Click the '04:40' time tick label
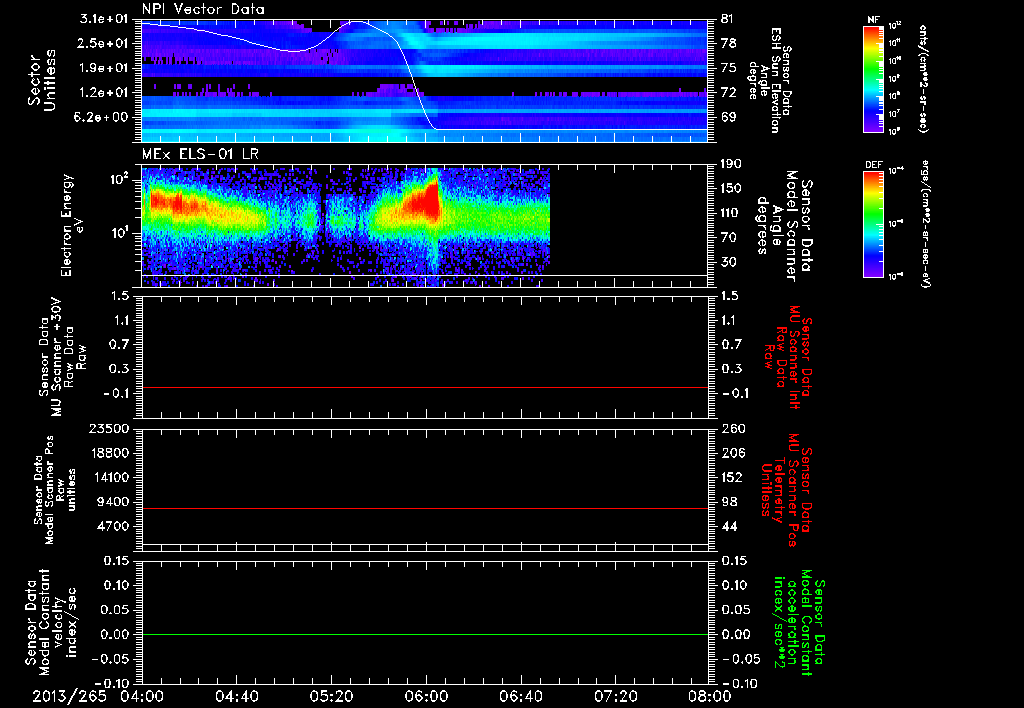The width and height of the screenshot is (1024, 708). point(236,696)
